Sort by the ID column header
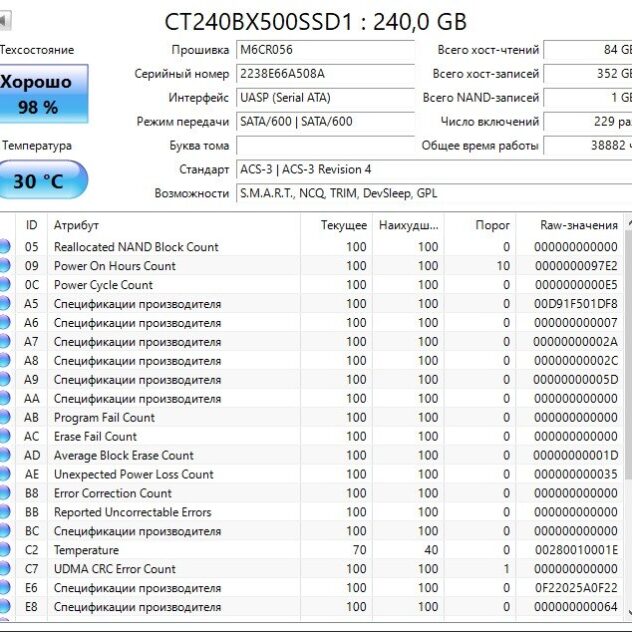 pos(31,225)
